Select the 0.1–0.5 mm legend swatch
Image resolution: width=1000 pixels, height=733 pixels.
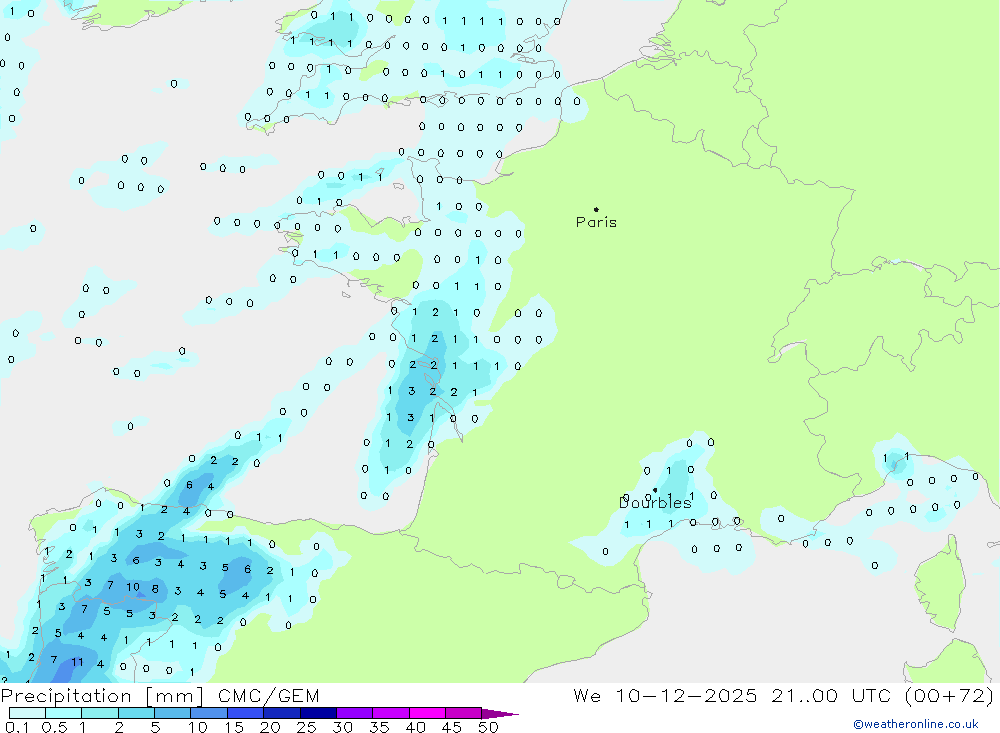[x=27, y=713]
